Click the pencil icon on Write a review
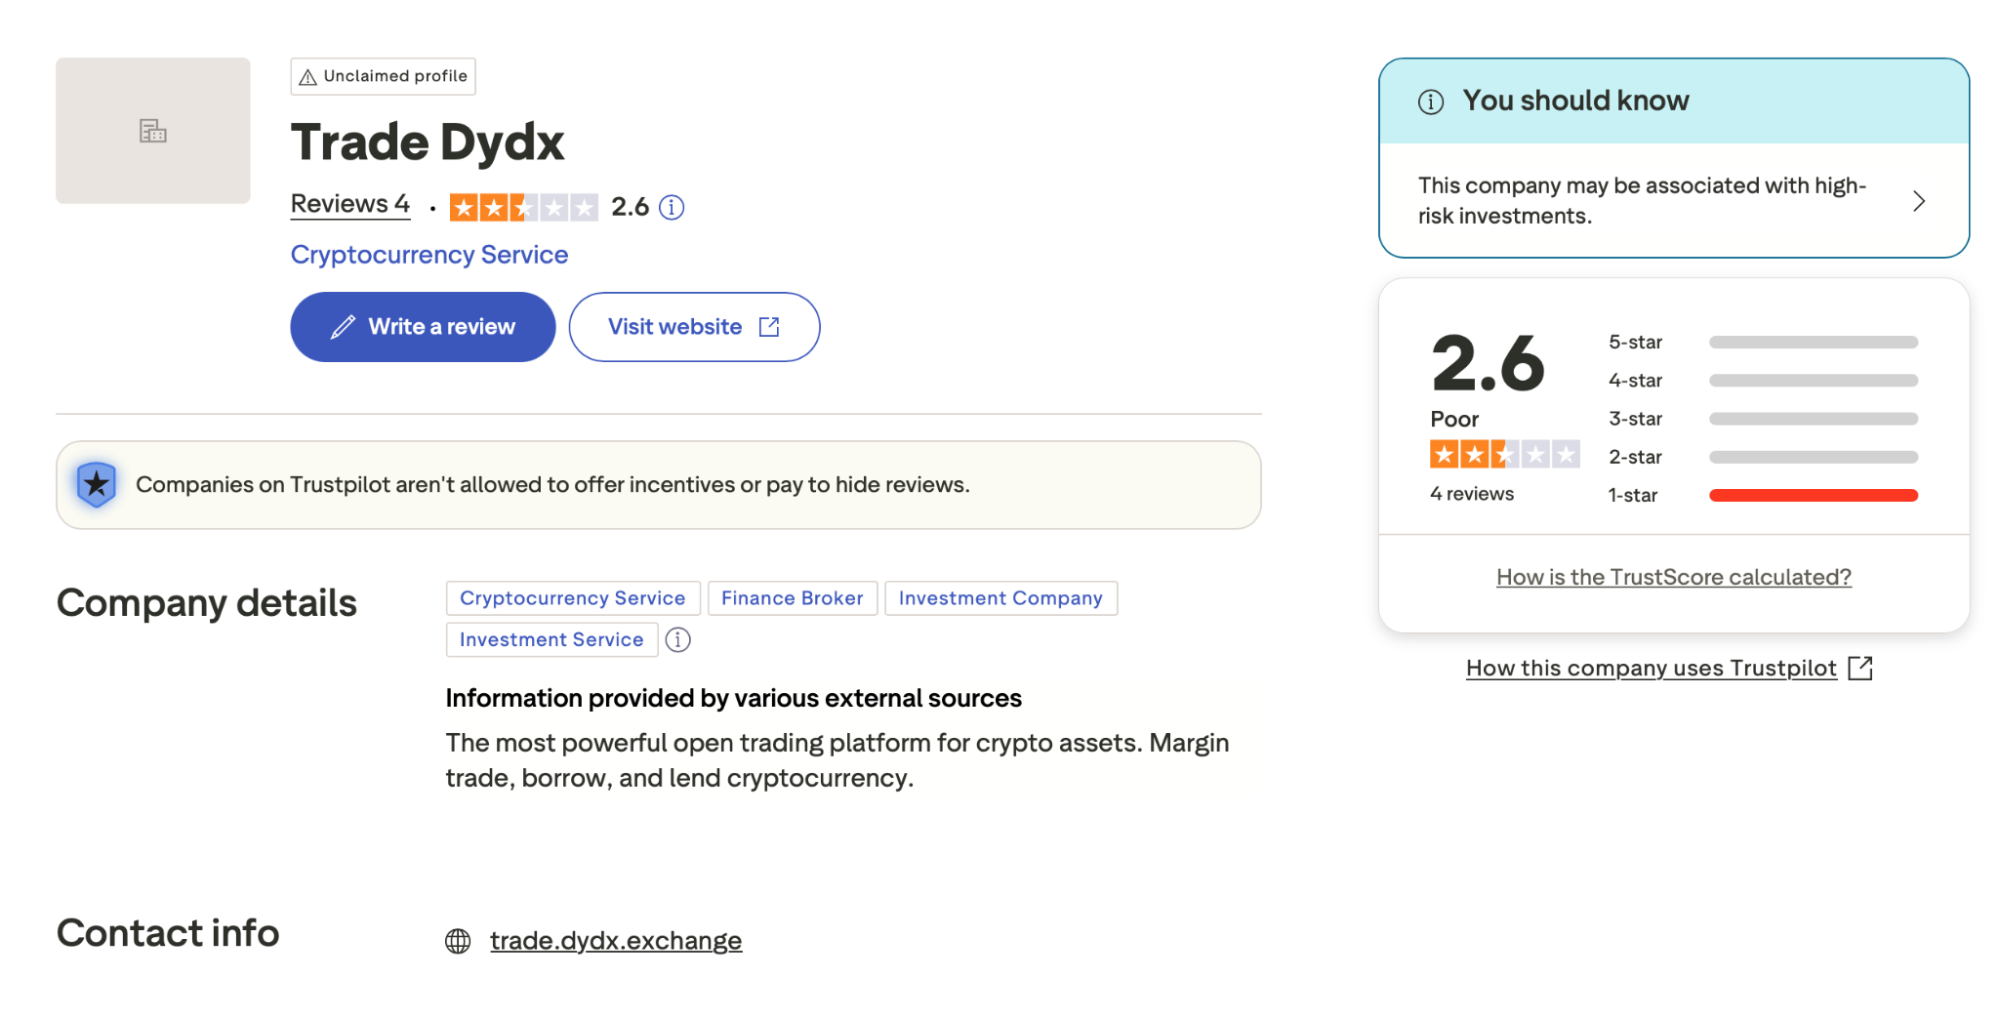 (x=344, y=326)
